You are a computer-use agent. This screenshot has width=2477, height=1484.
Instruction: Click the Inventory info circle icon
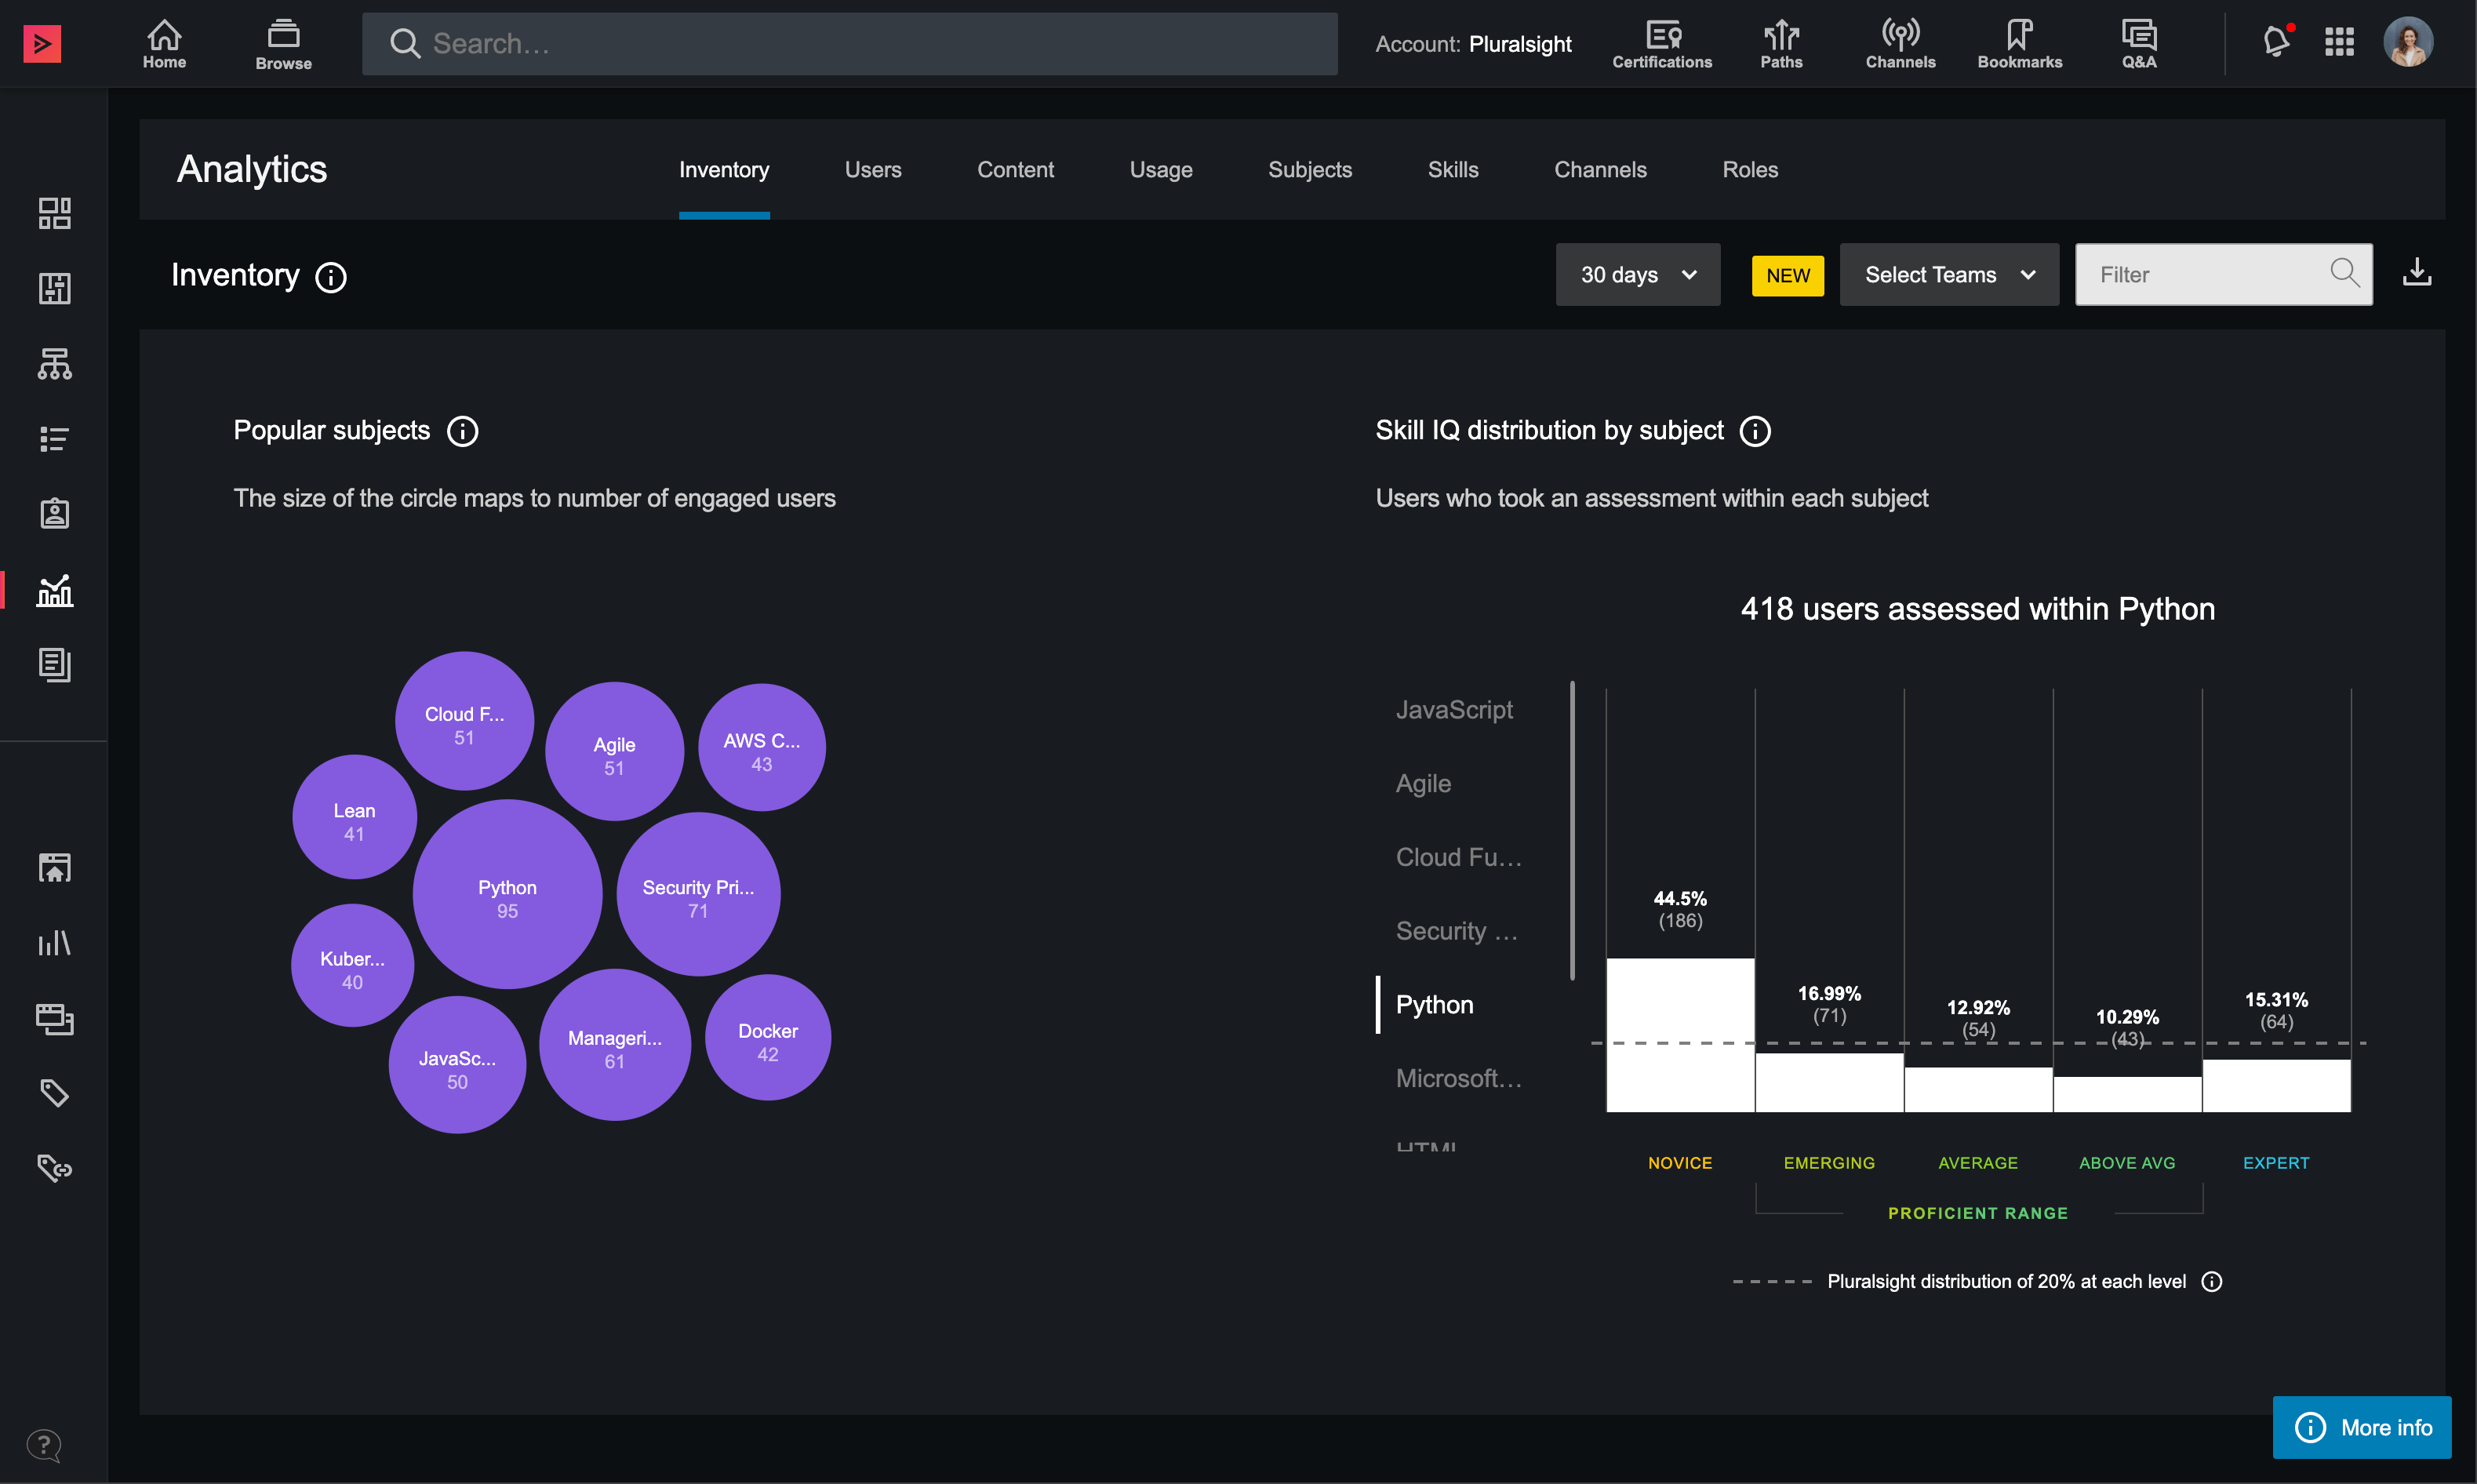tap(331, 277)
